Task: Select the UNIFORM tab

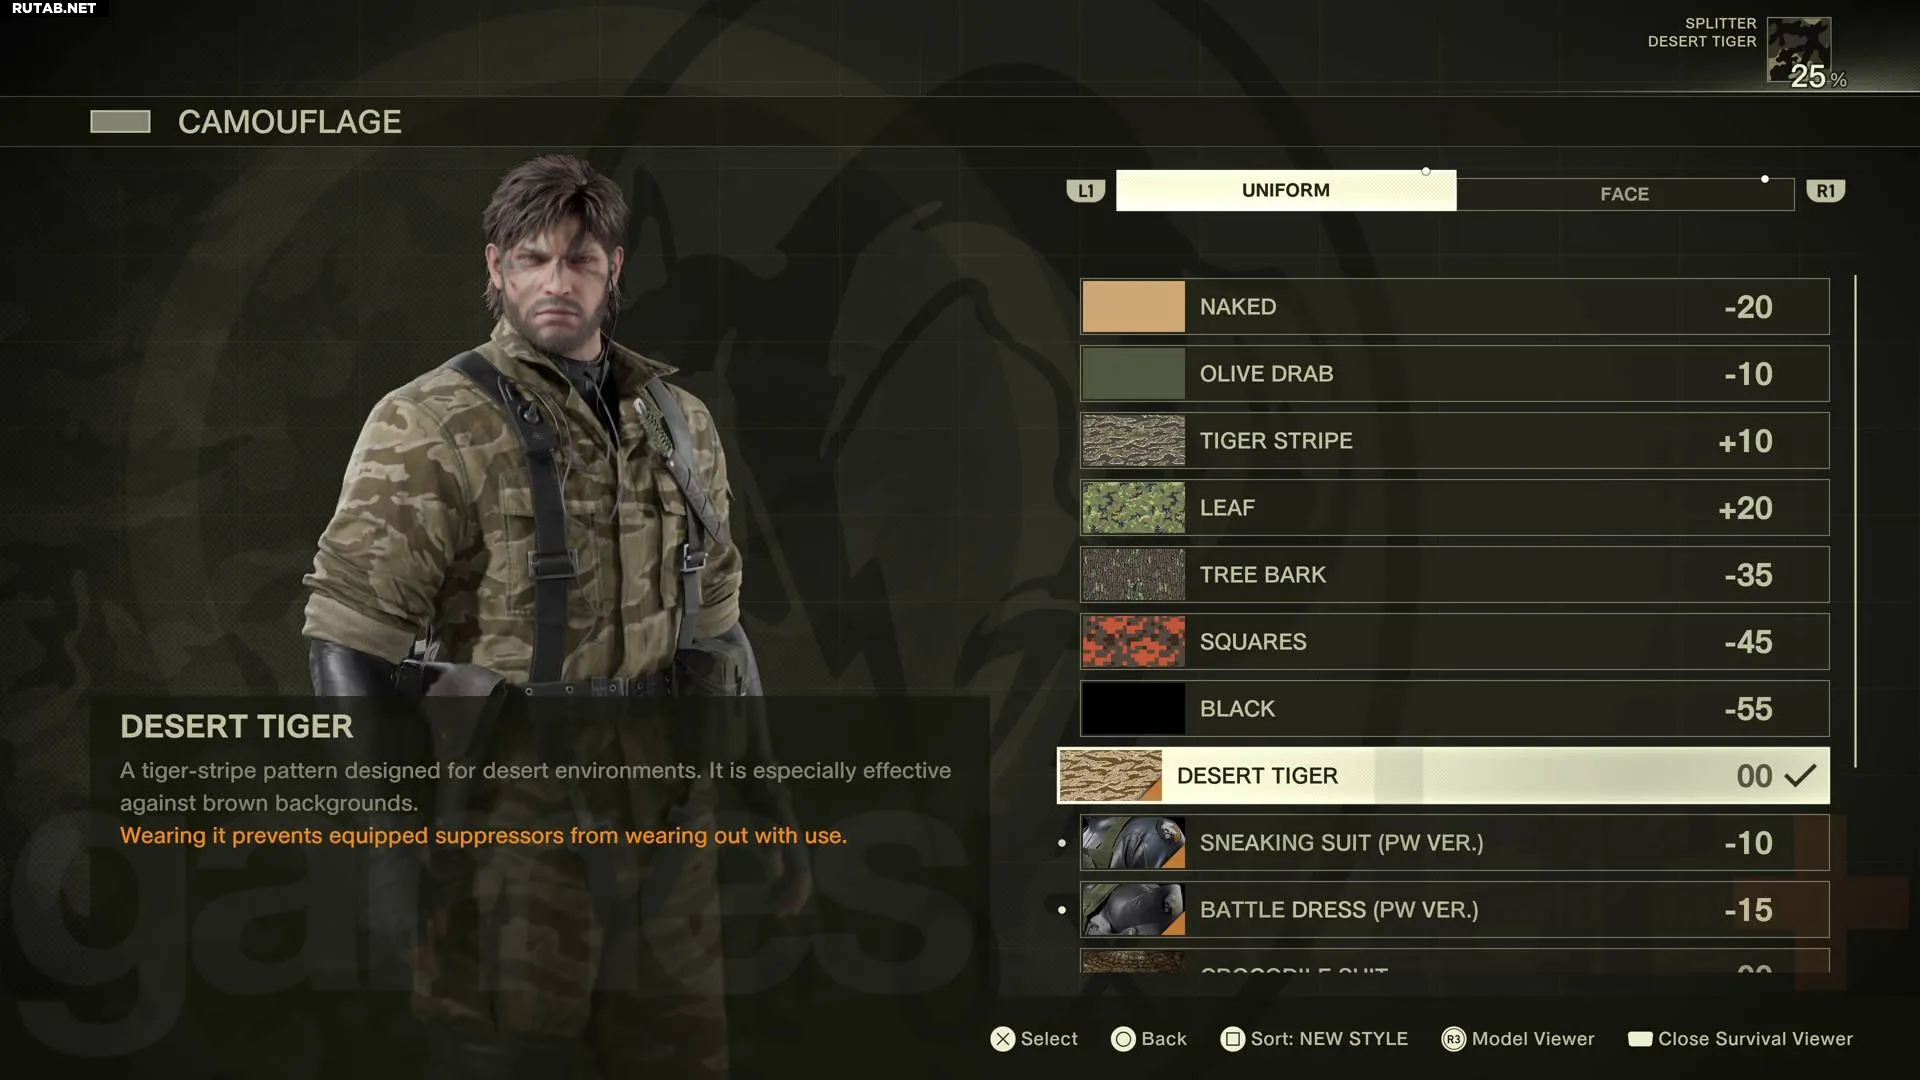Action: pyautogui.click(x=1286, y=190)
